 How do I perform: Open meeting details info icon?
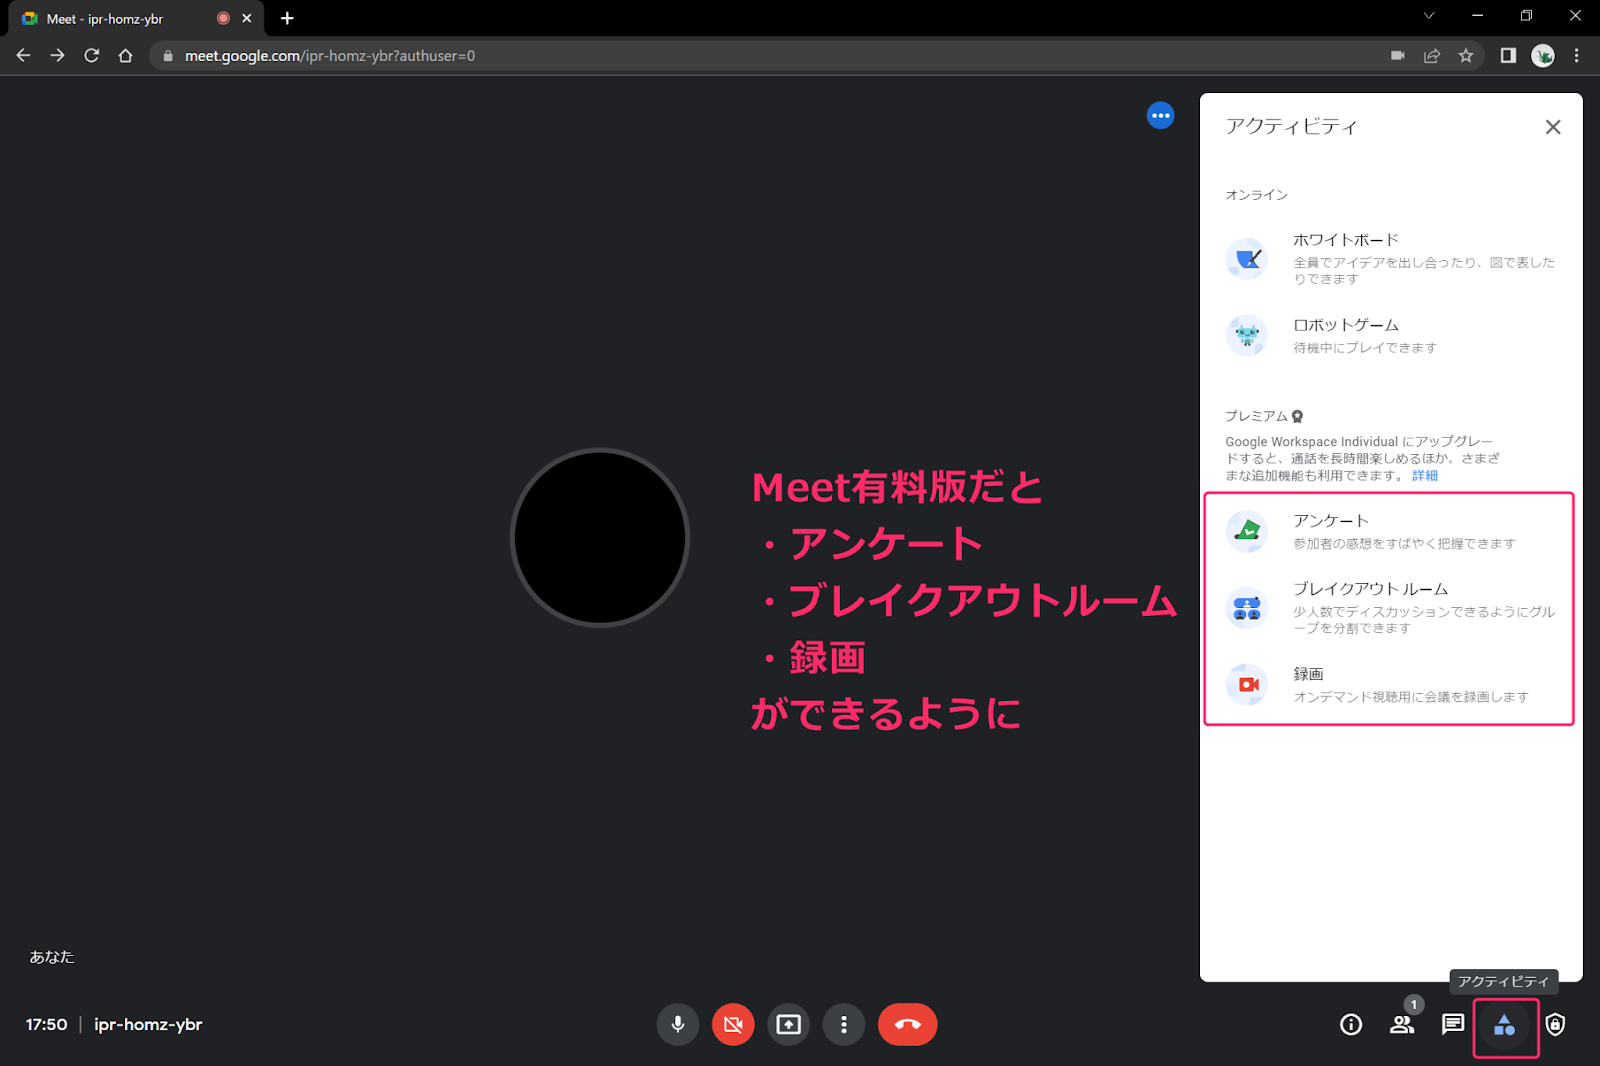point(1351,1024)
